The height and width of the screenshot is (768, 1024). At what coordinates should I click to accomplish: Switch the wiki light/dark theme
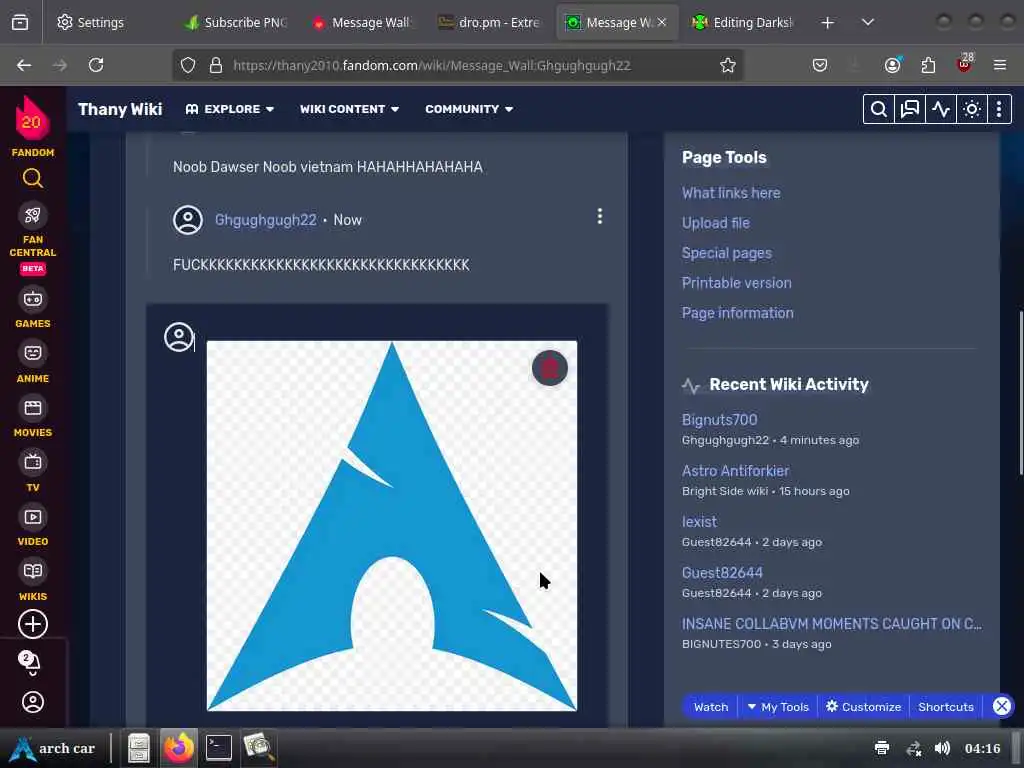(x=972, y=109)
